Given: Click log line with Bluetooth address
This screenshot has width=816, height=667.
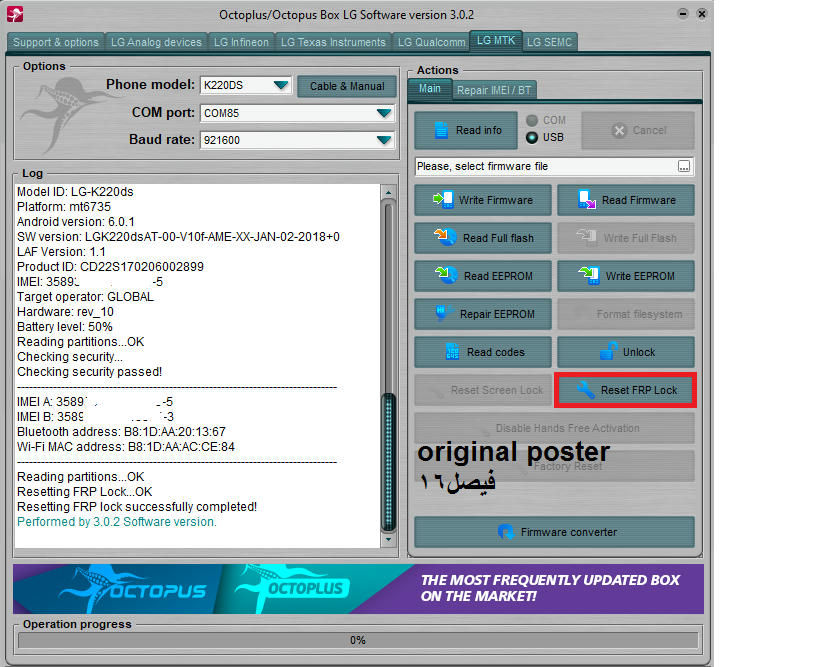Looking at the screenshot, I should 121,432.
